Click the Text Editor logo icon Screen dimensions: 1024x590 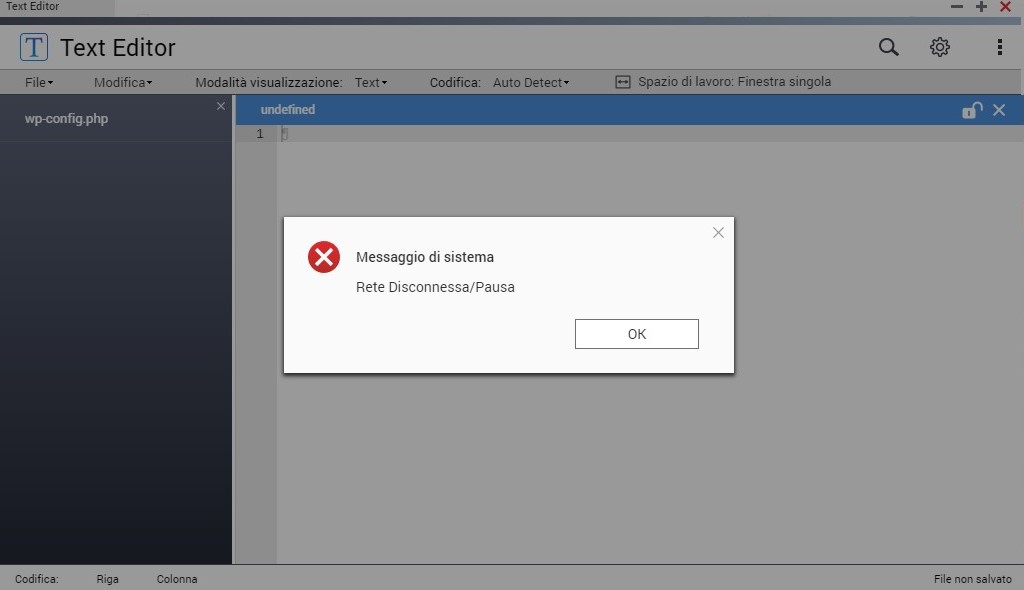pos(34,47)
